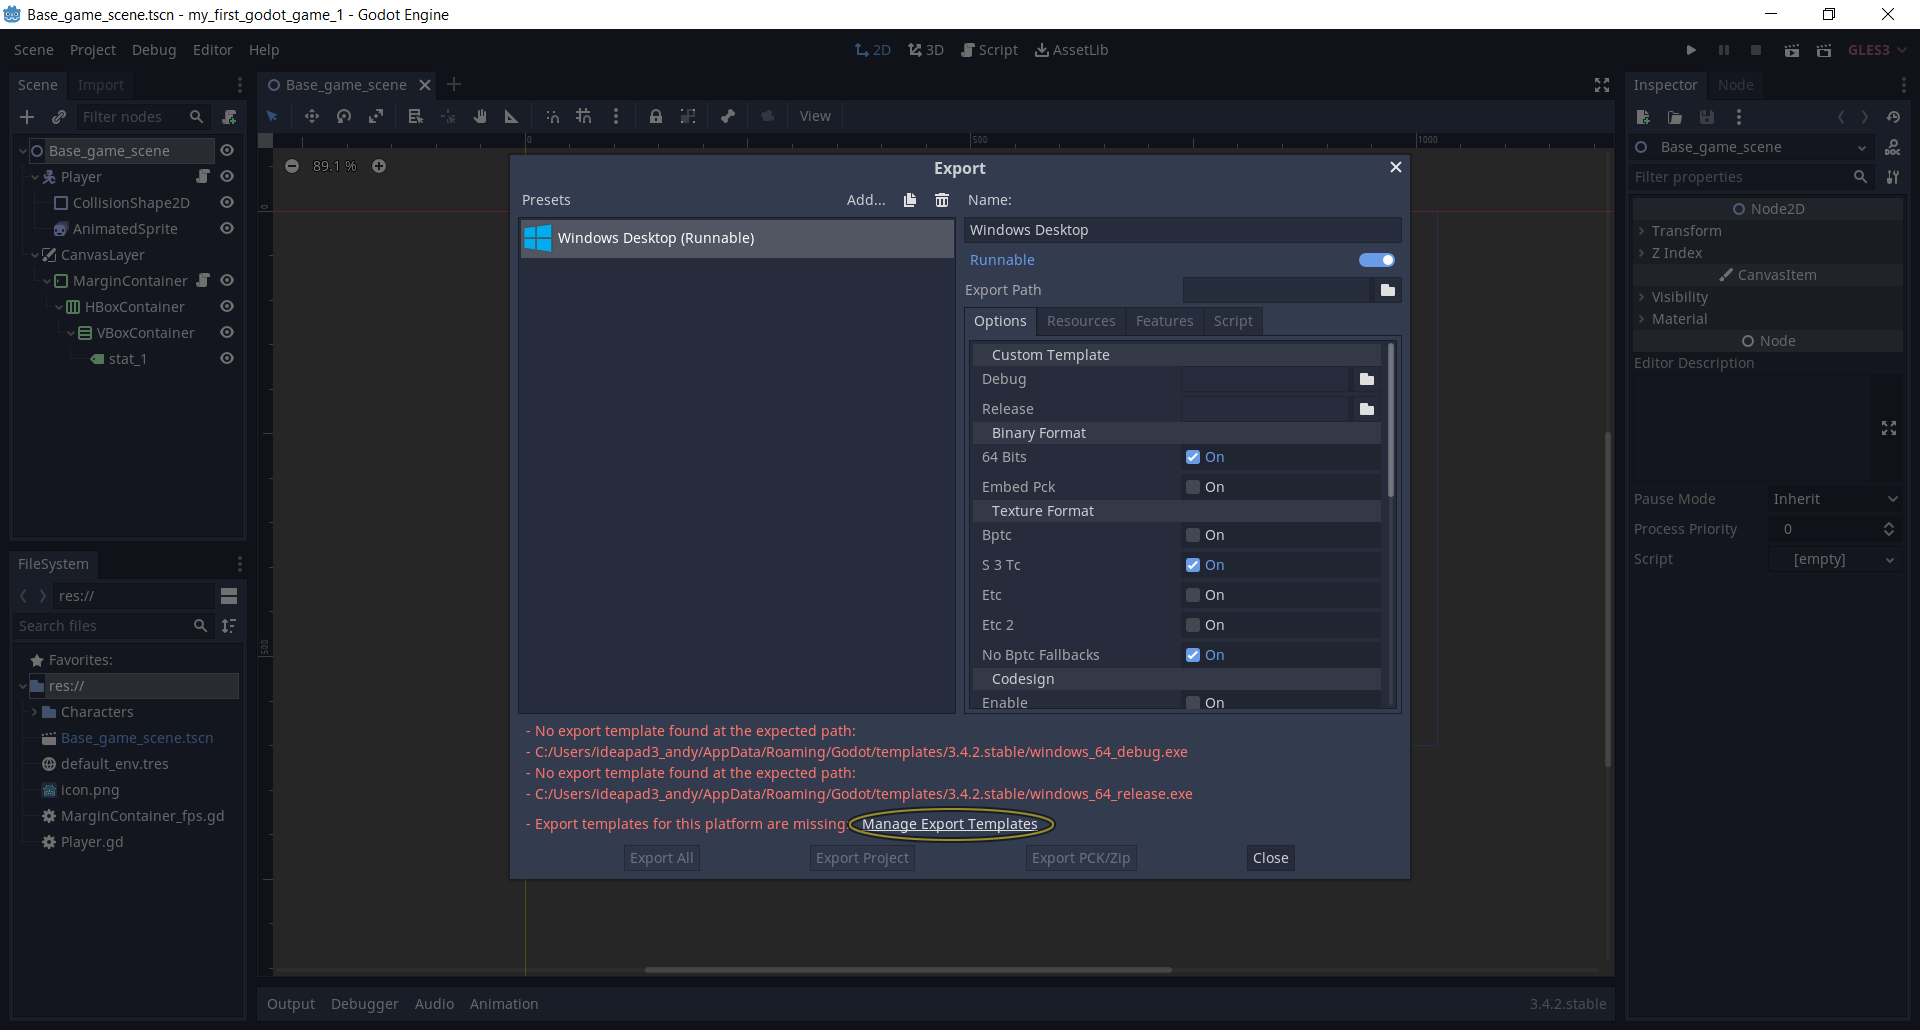Screen dimensions: 1920x1030
Task: Instance a child scene link icon
Action: pos(59,117)
